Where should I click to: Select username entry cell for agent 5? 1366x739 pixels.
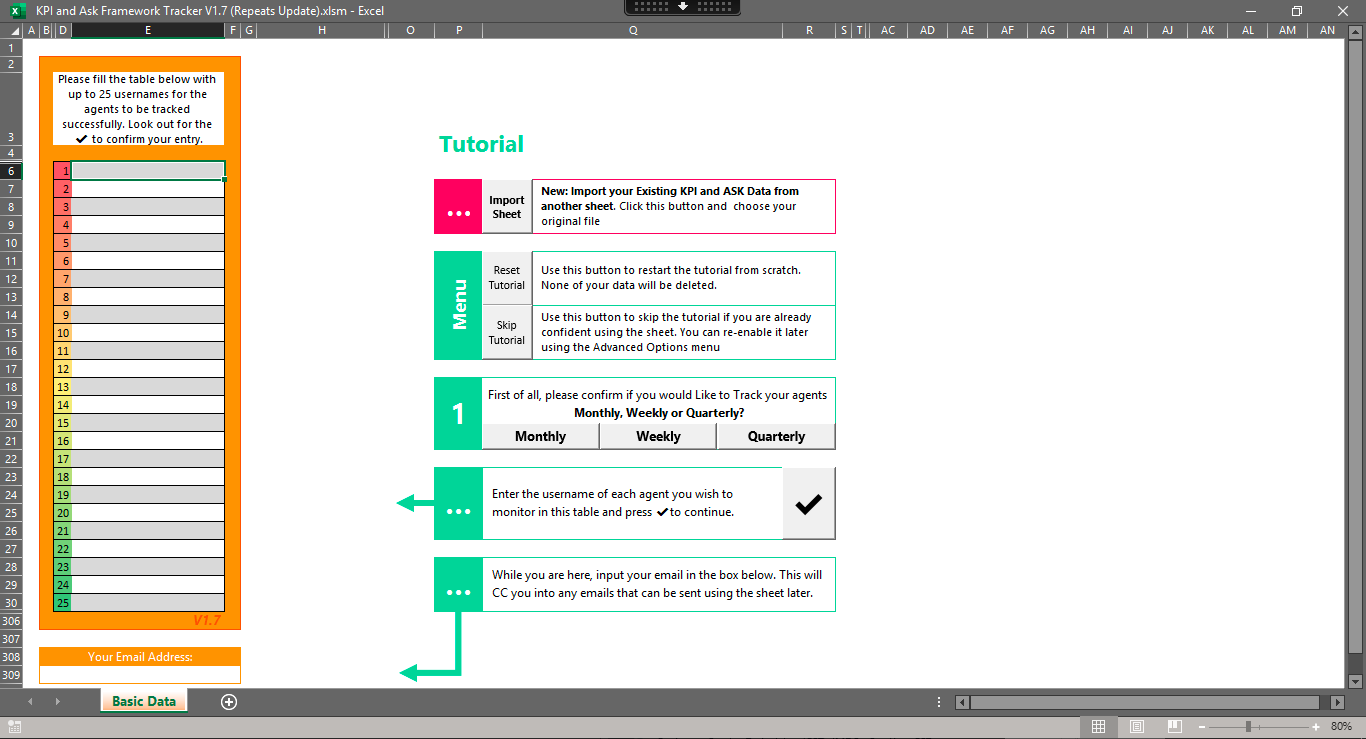tap(148, 243)
